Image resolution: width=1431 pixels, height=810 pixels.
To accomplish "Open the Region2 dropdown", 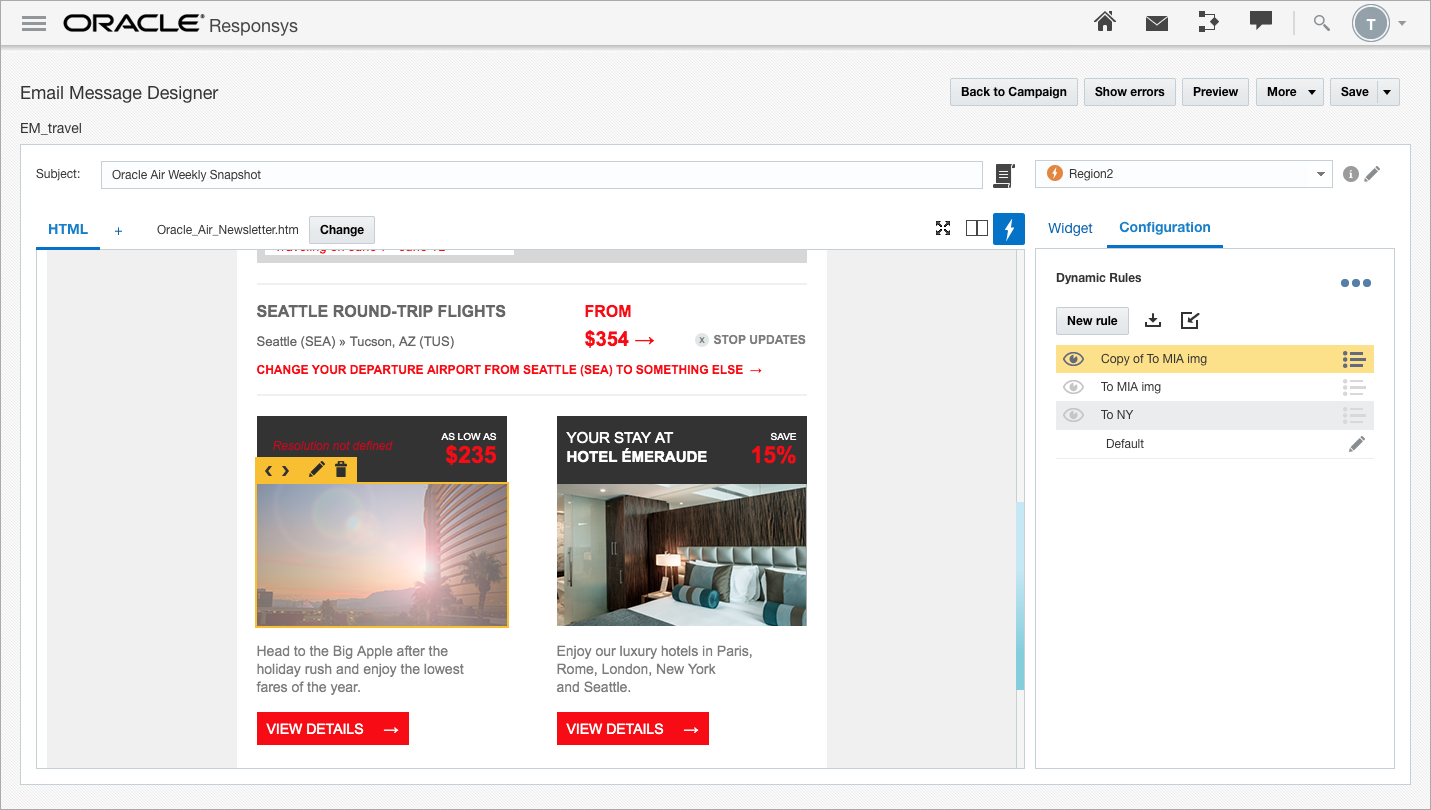I will coord(1183,174).
